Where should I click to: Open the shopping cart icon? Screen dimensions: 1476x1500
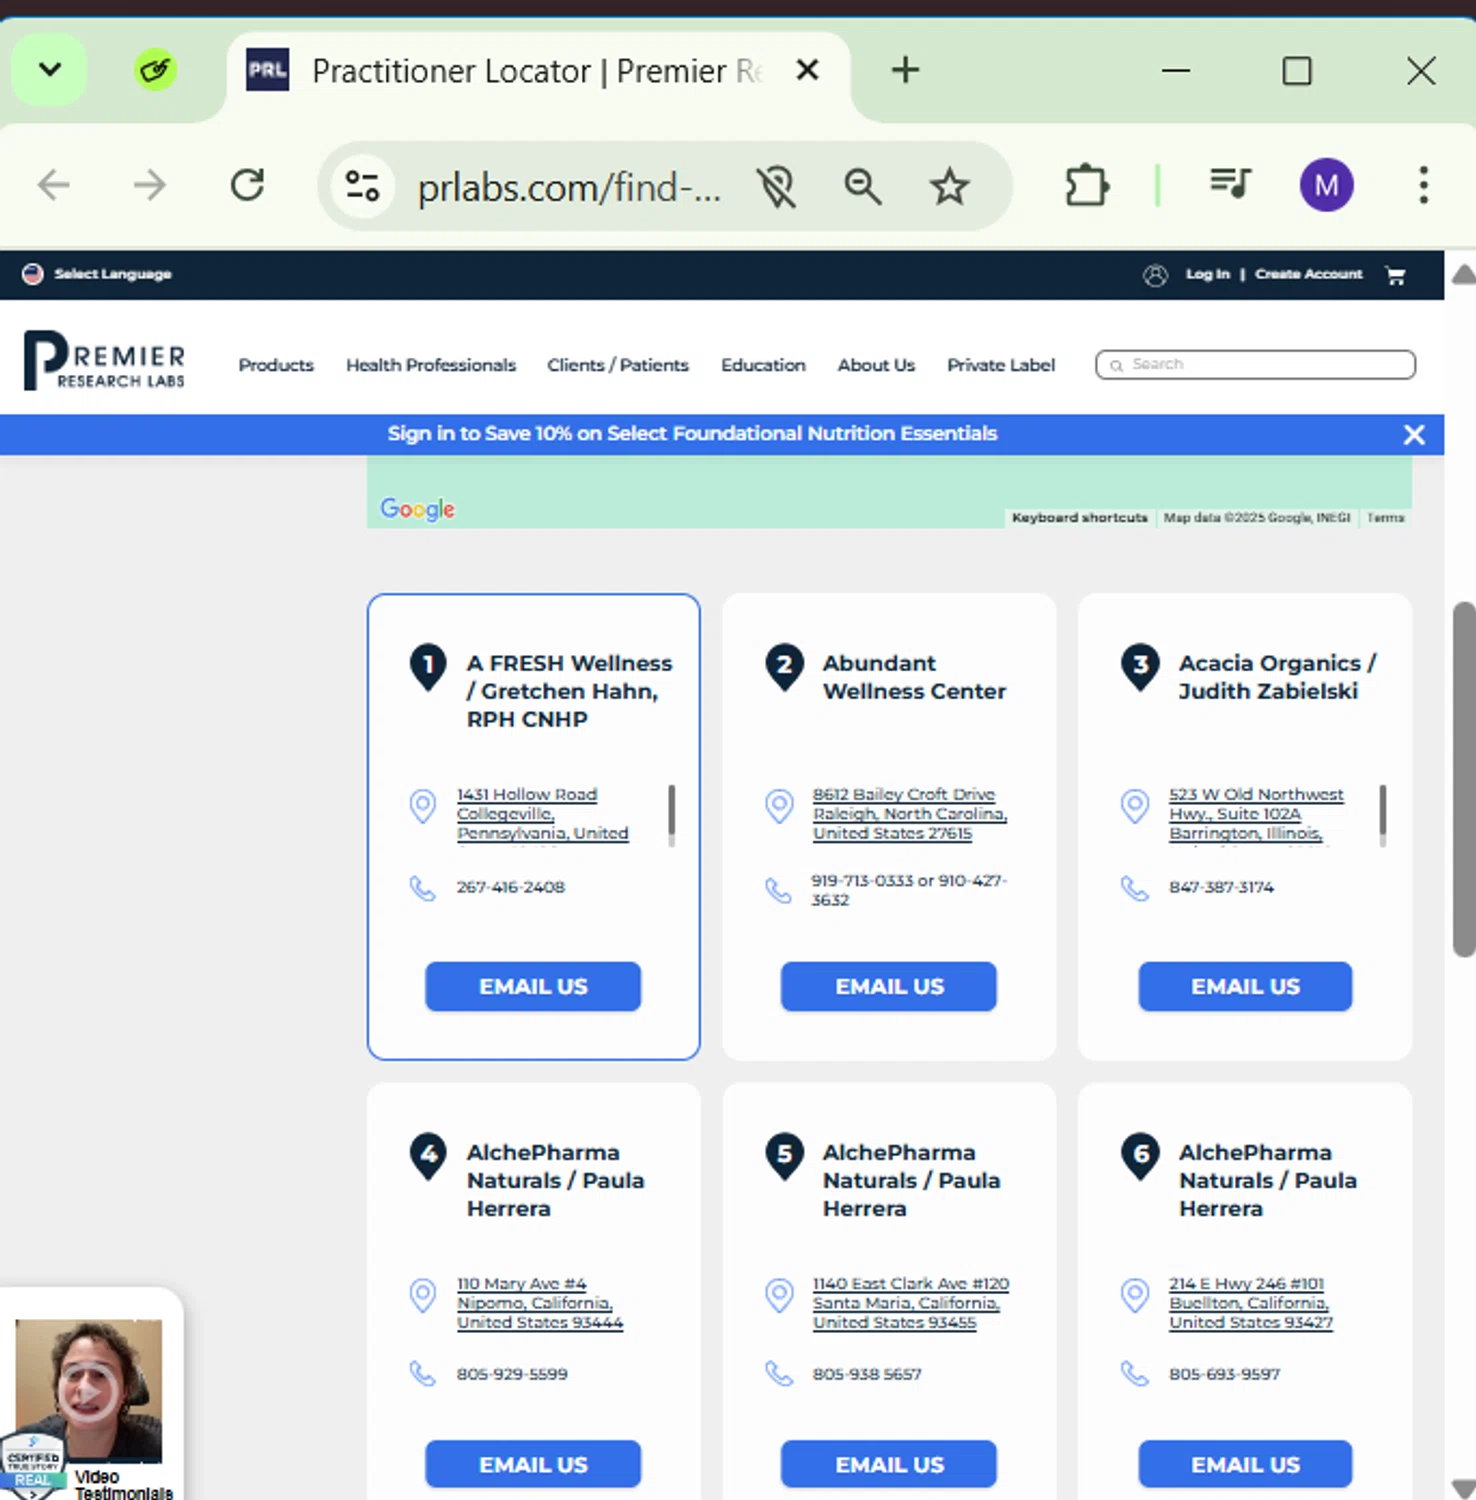(x=1396, y=275)
